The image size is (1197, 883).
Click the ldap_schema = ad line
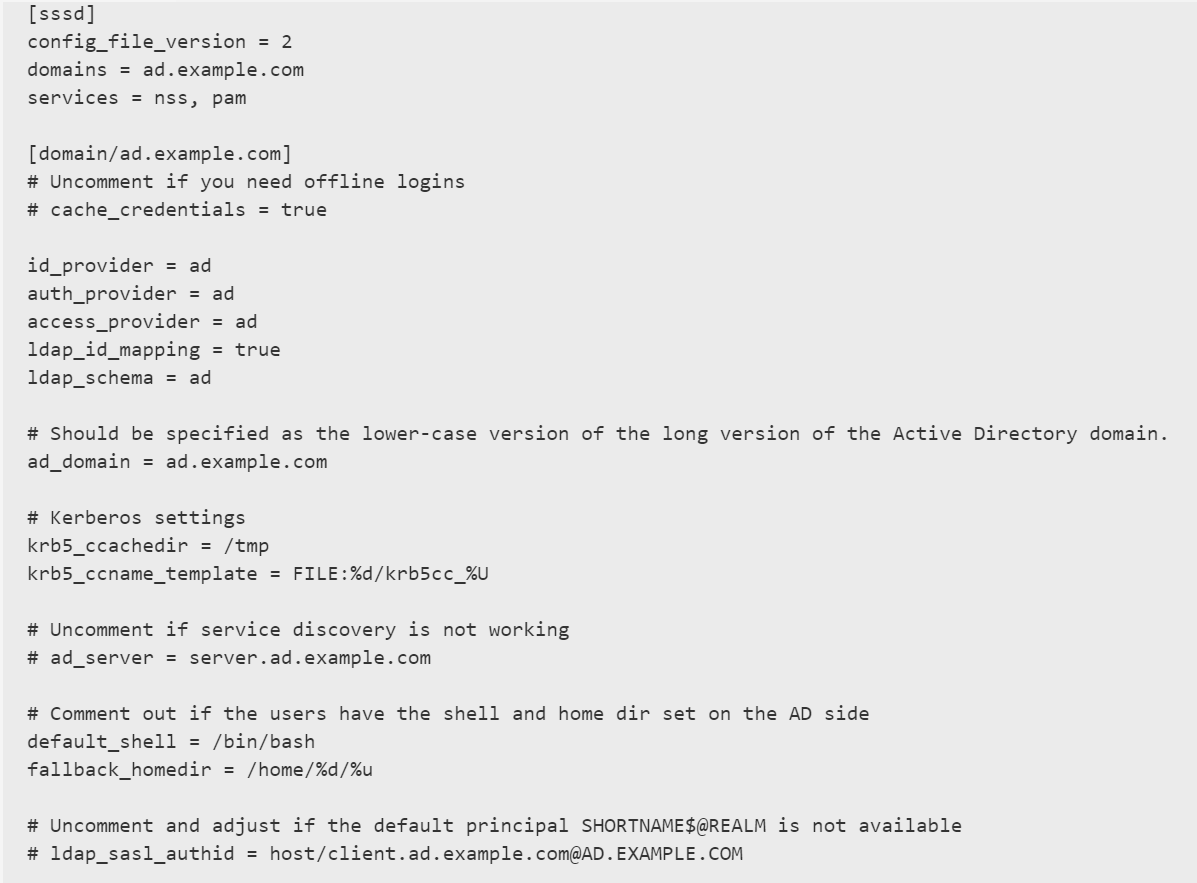(119, 378)
